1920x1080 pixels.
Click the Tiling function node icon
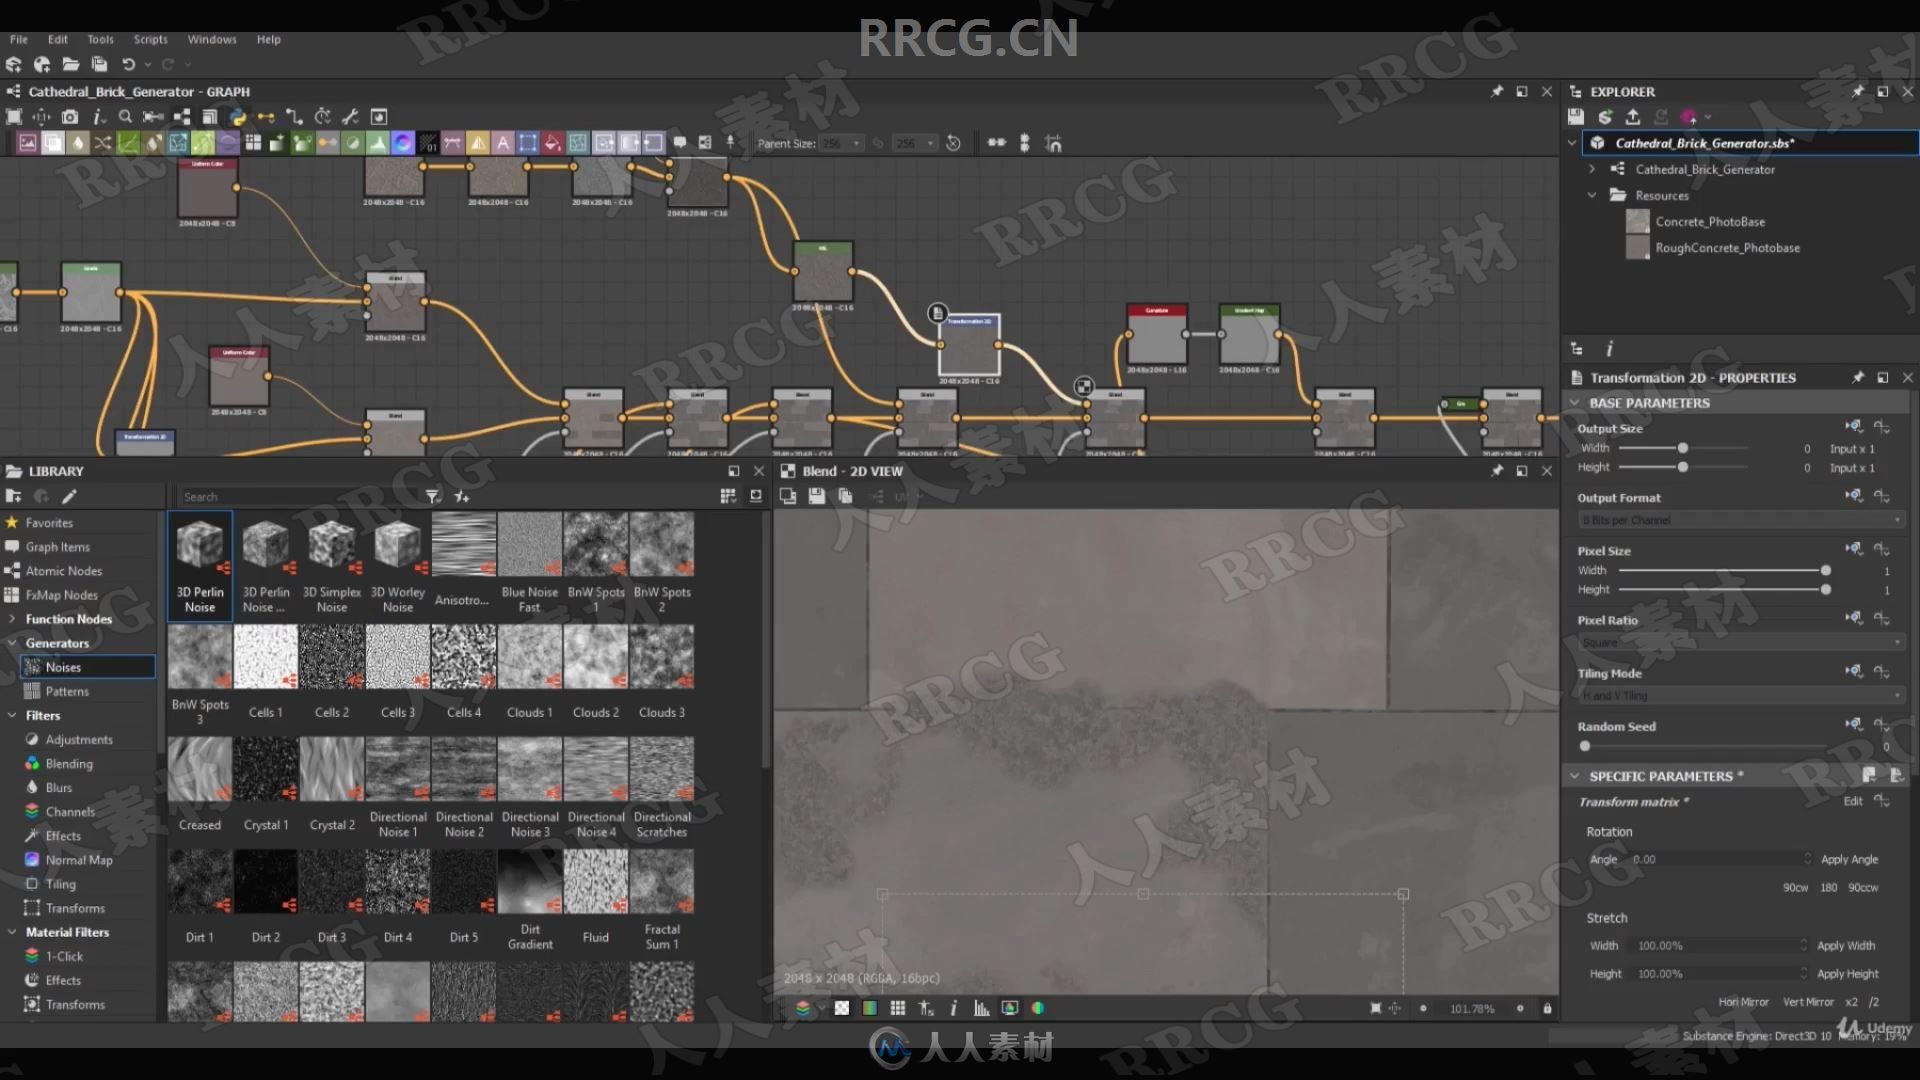click(x=34, y=884)
